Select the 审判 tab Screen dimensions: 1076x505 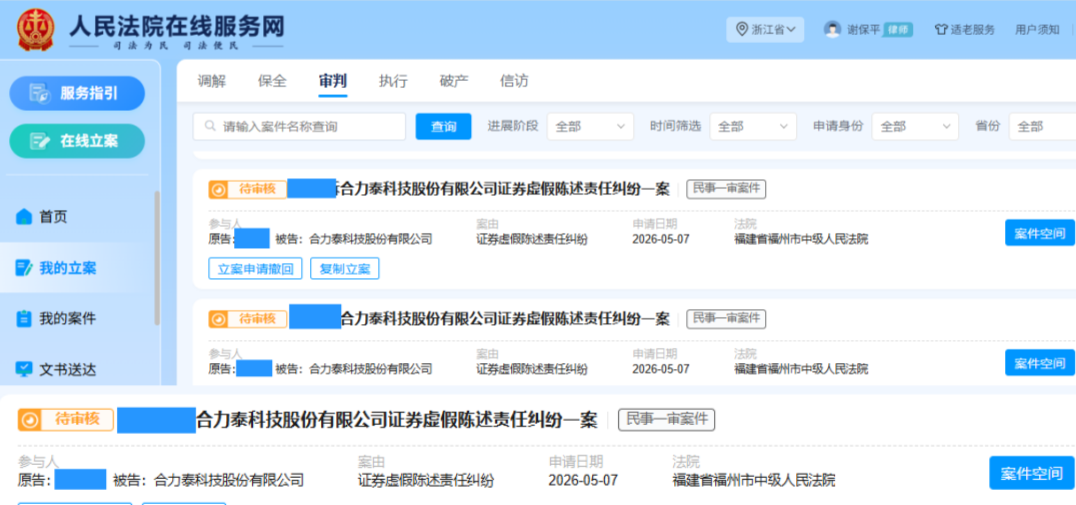(x=333, y=81)
